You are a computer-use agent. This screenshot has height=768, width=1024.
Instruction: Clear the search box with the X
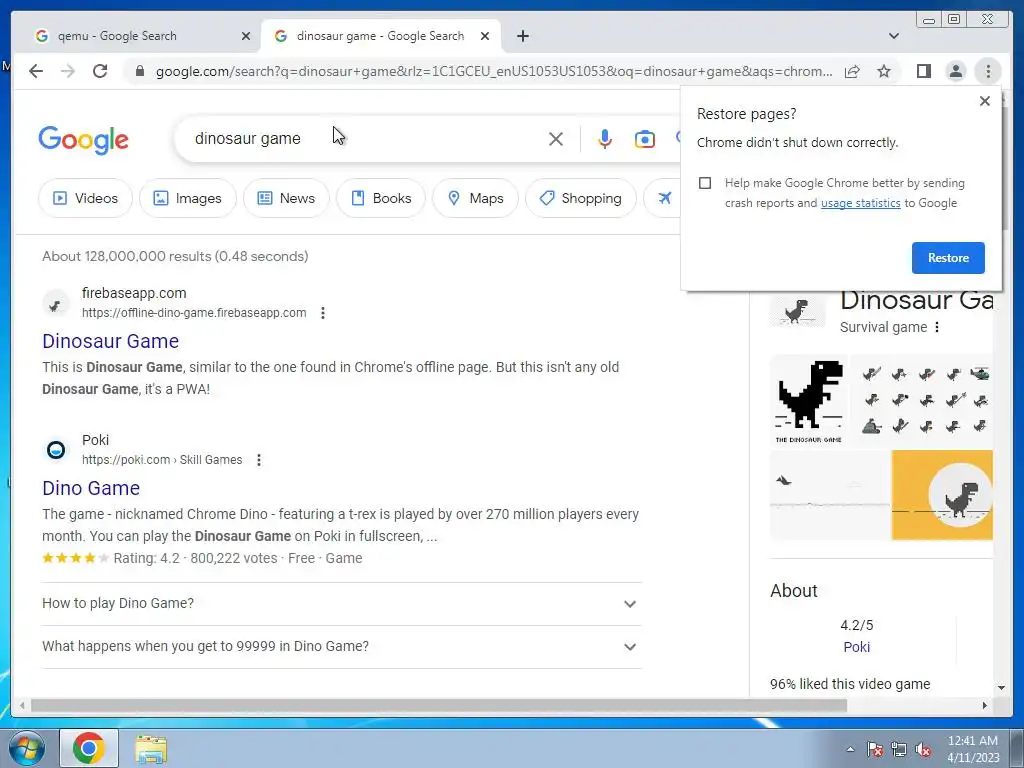[x=556, y=138]
